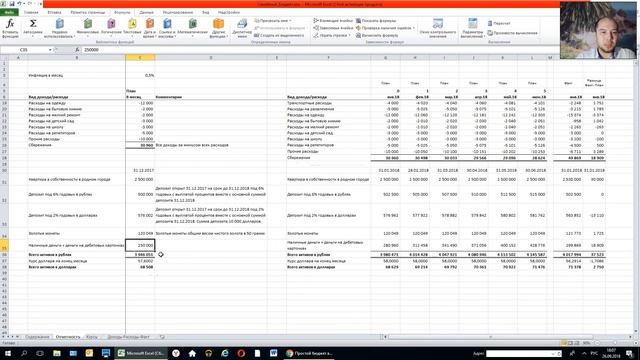
Task: Click Create from Selection in Defined Names
Action: [x=279, y=35]
